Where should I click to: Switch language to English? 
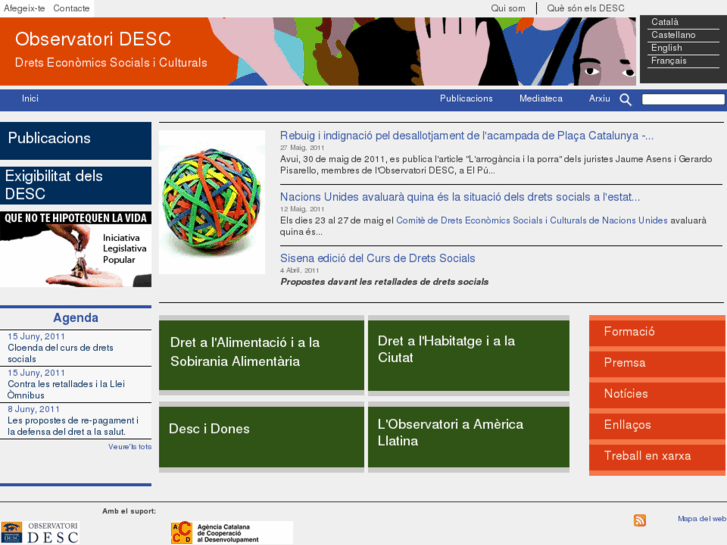tap(666, 48)
